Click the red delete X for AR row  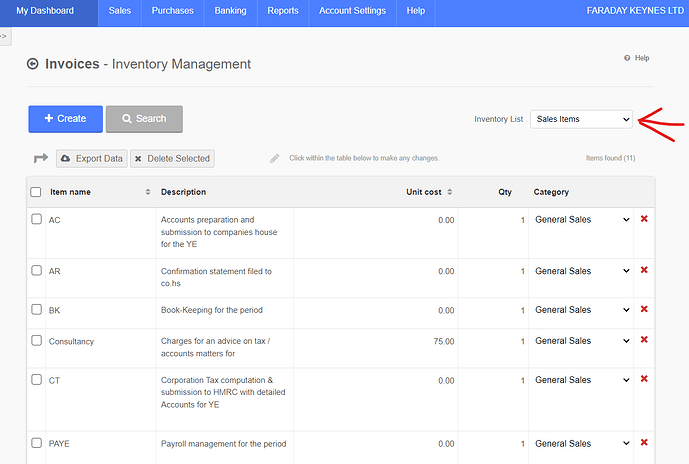click(x=644, y=270)
